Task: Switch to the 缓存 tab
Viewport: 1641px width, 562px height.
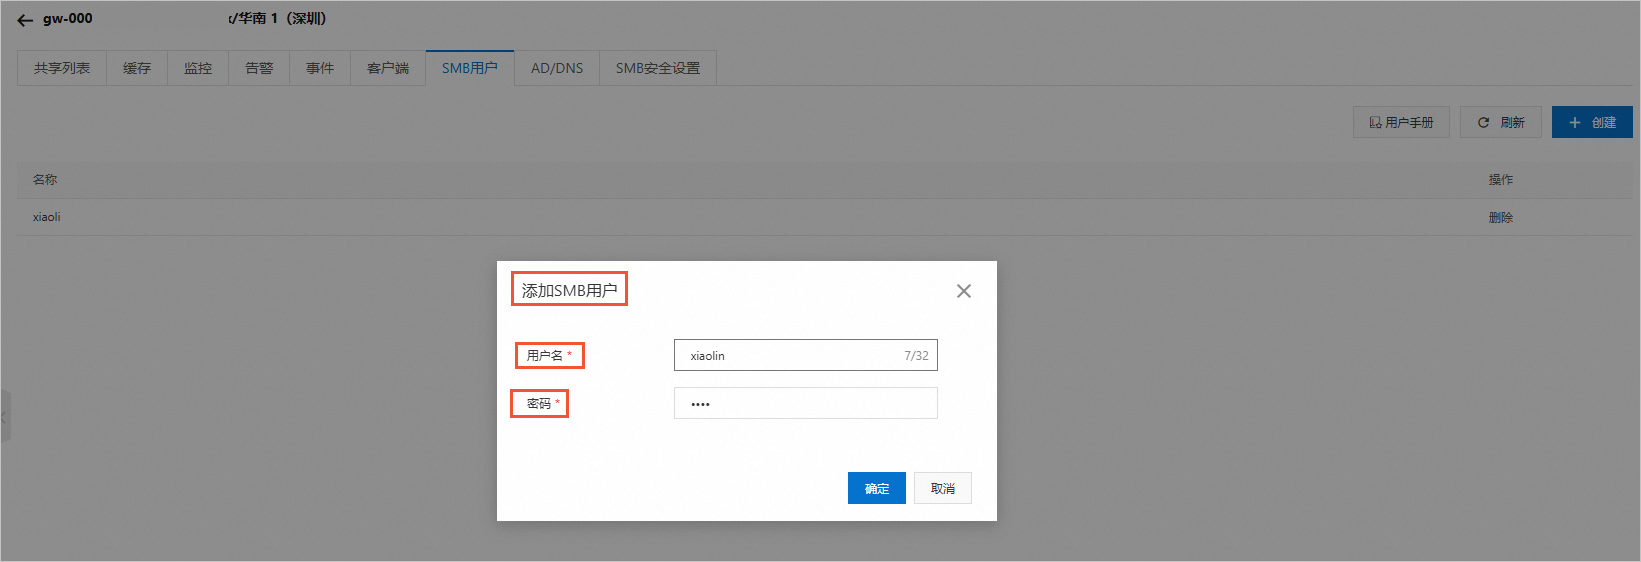Action: (x=137, y=68)
